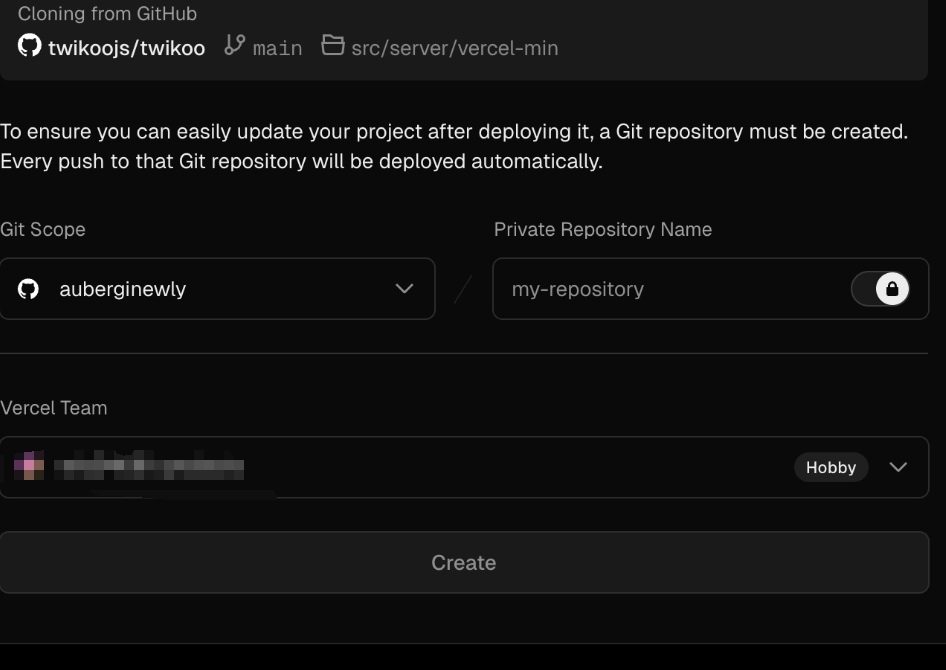Click the git branch icon next to main

coord(235,45)
